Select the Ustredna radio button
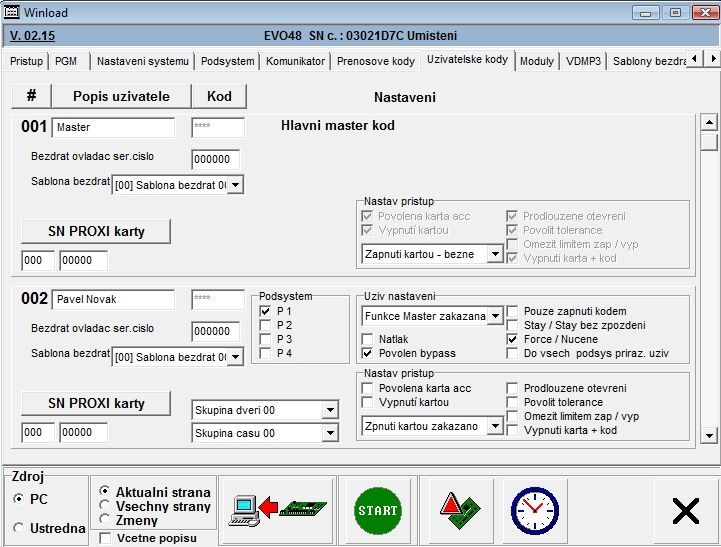Viewport: 721px width, 547px height. (19, 528)
